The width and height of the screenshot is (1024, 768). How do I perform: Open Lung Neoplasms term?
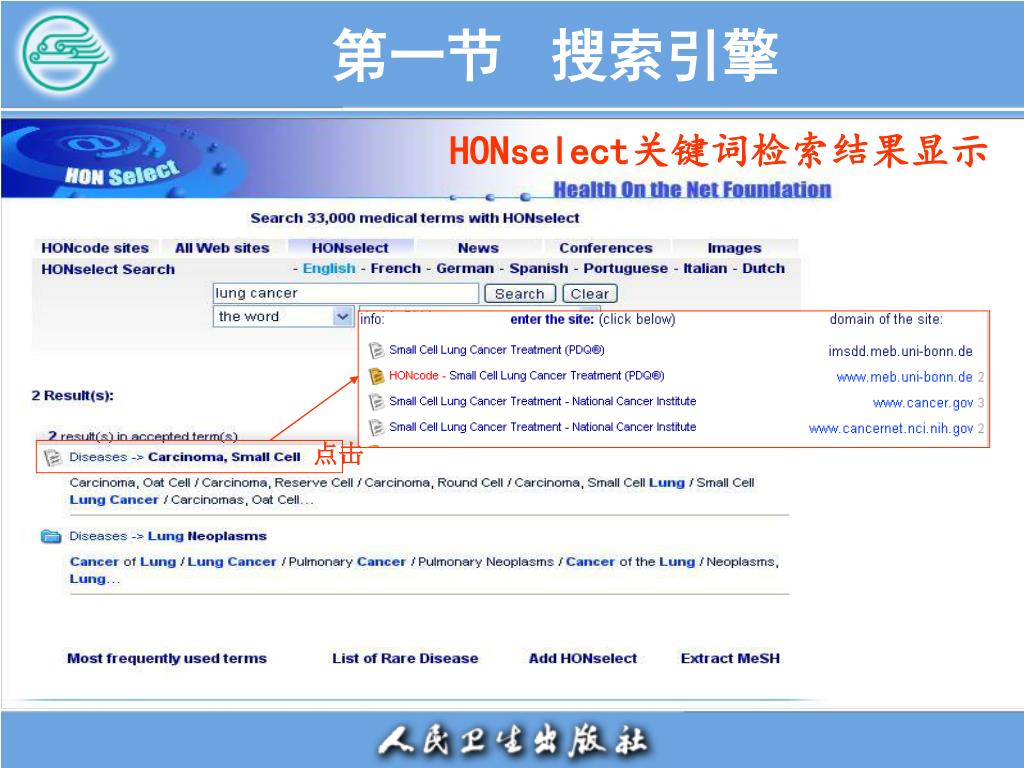coord(207,536)
